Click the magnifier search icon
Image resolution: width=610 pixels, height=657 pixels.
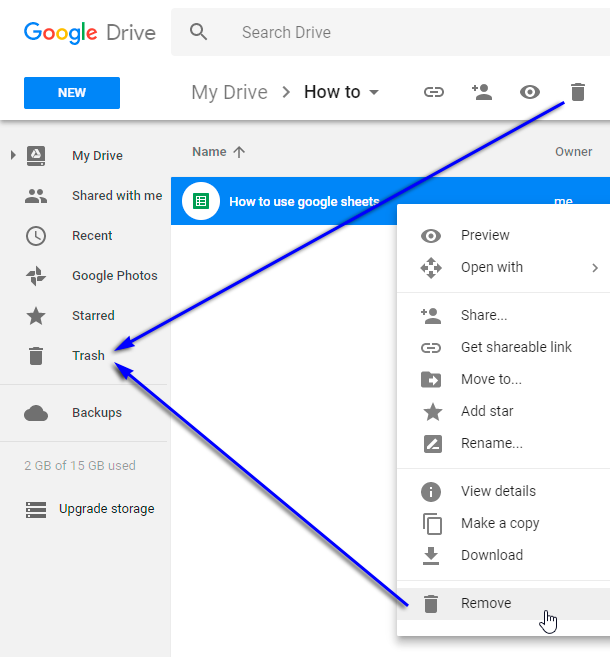tap(199, 32)
